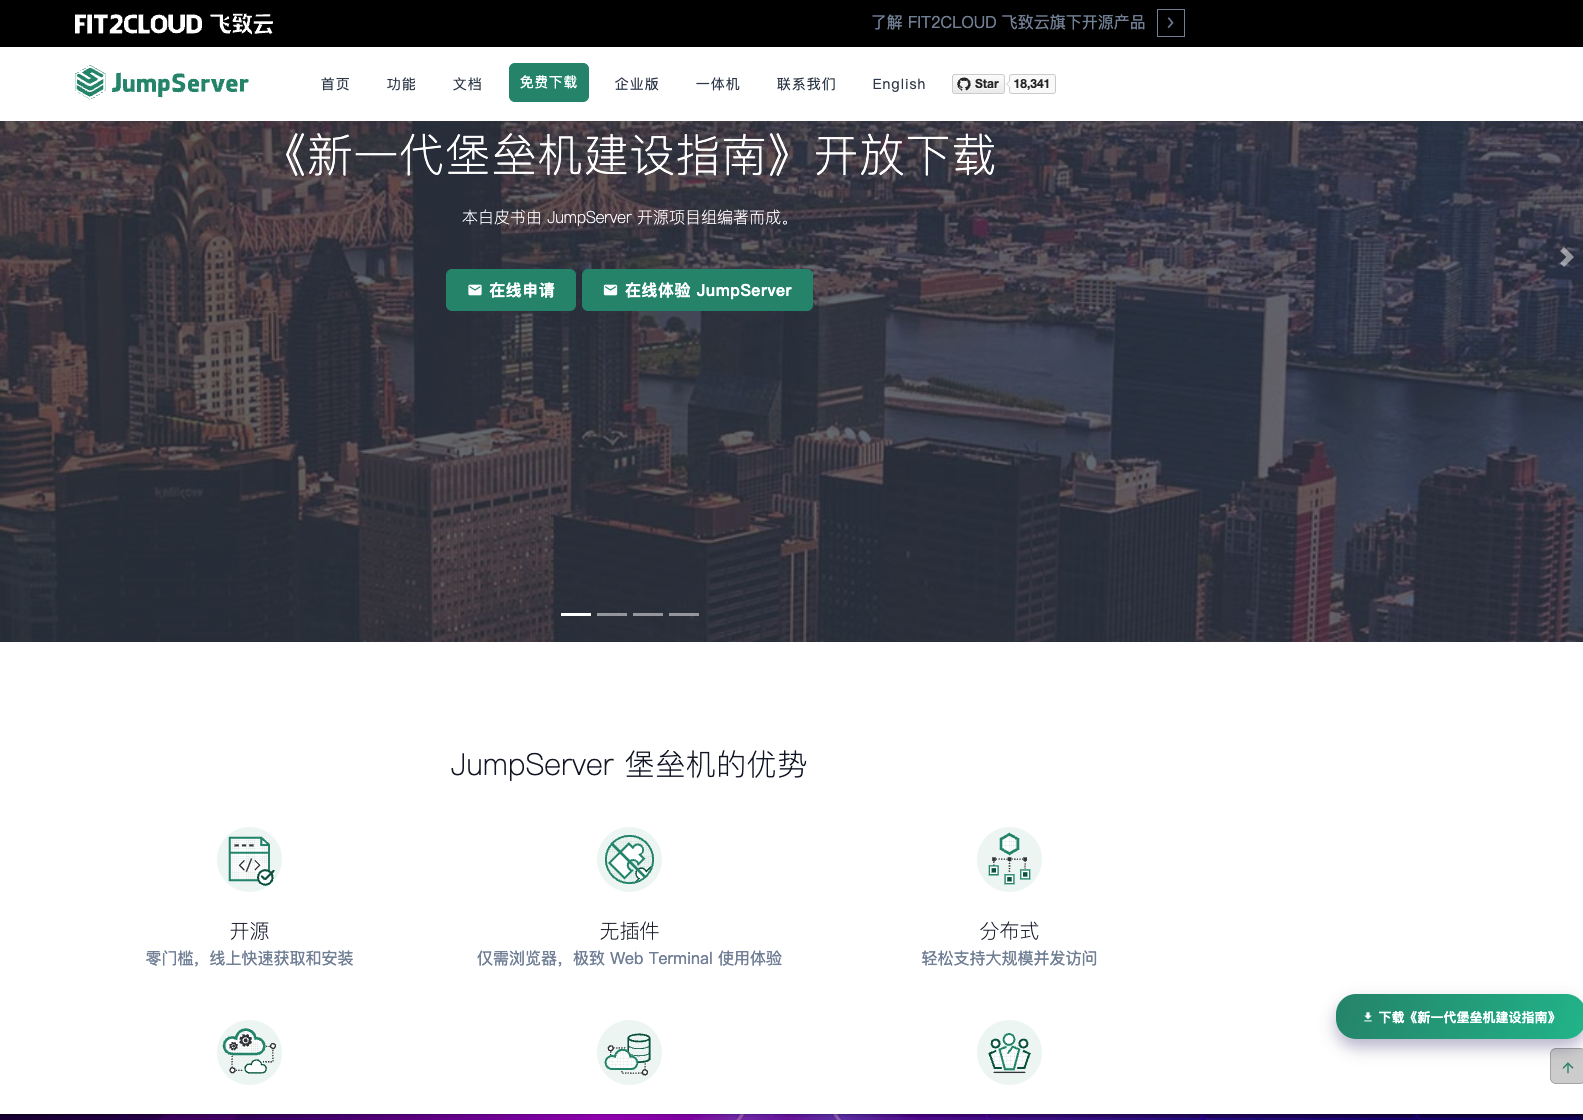Click the back-to-top arrow button
1583x1120 pixels.
(x=1567, y=1067)
